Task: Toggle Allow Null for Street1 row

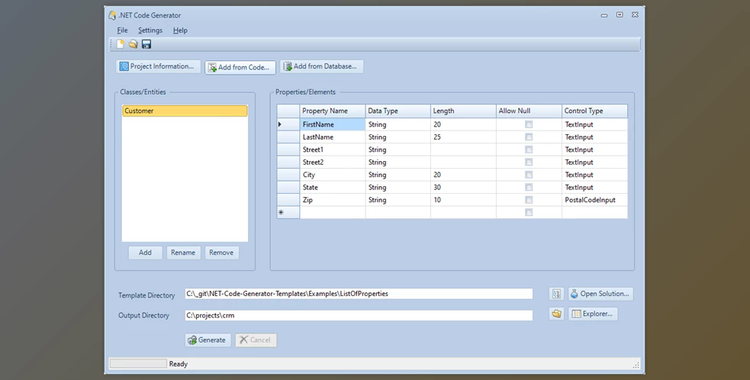Action: click(x=529, y=150)
